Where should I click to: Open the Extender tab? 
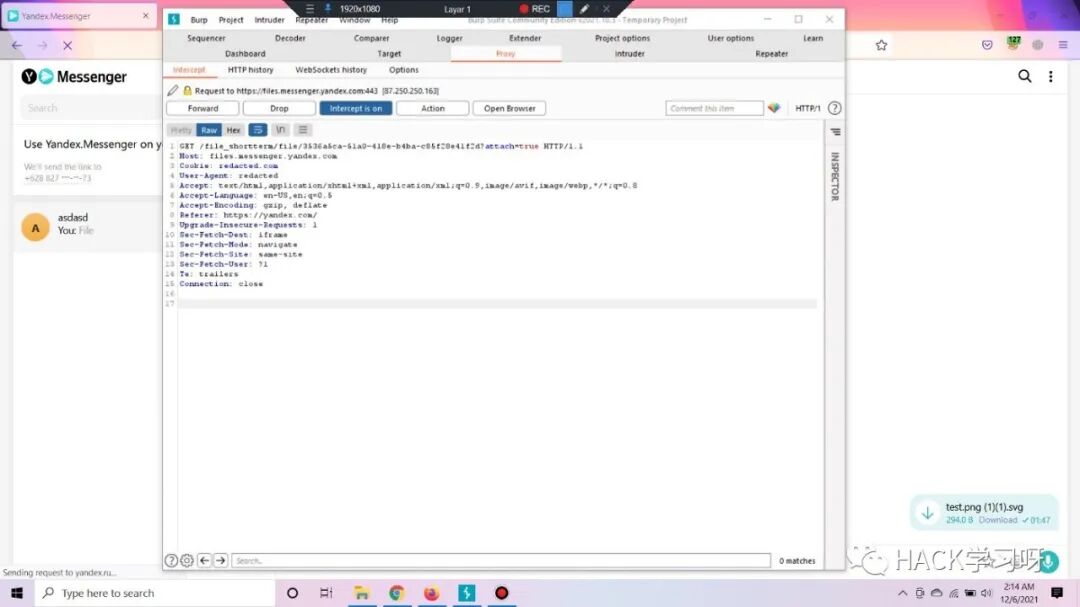click(x=525, y=39)
